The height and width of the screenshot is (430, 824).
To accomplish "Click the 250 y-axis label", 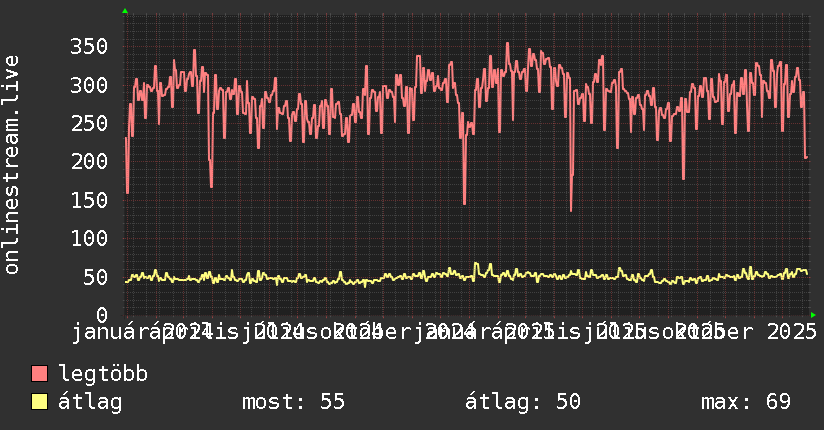I will click(x=89, y=124).
